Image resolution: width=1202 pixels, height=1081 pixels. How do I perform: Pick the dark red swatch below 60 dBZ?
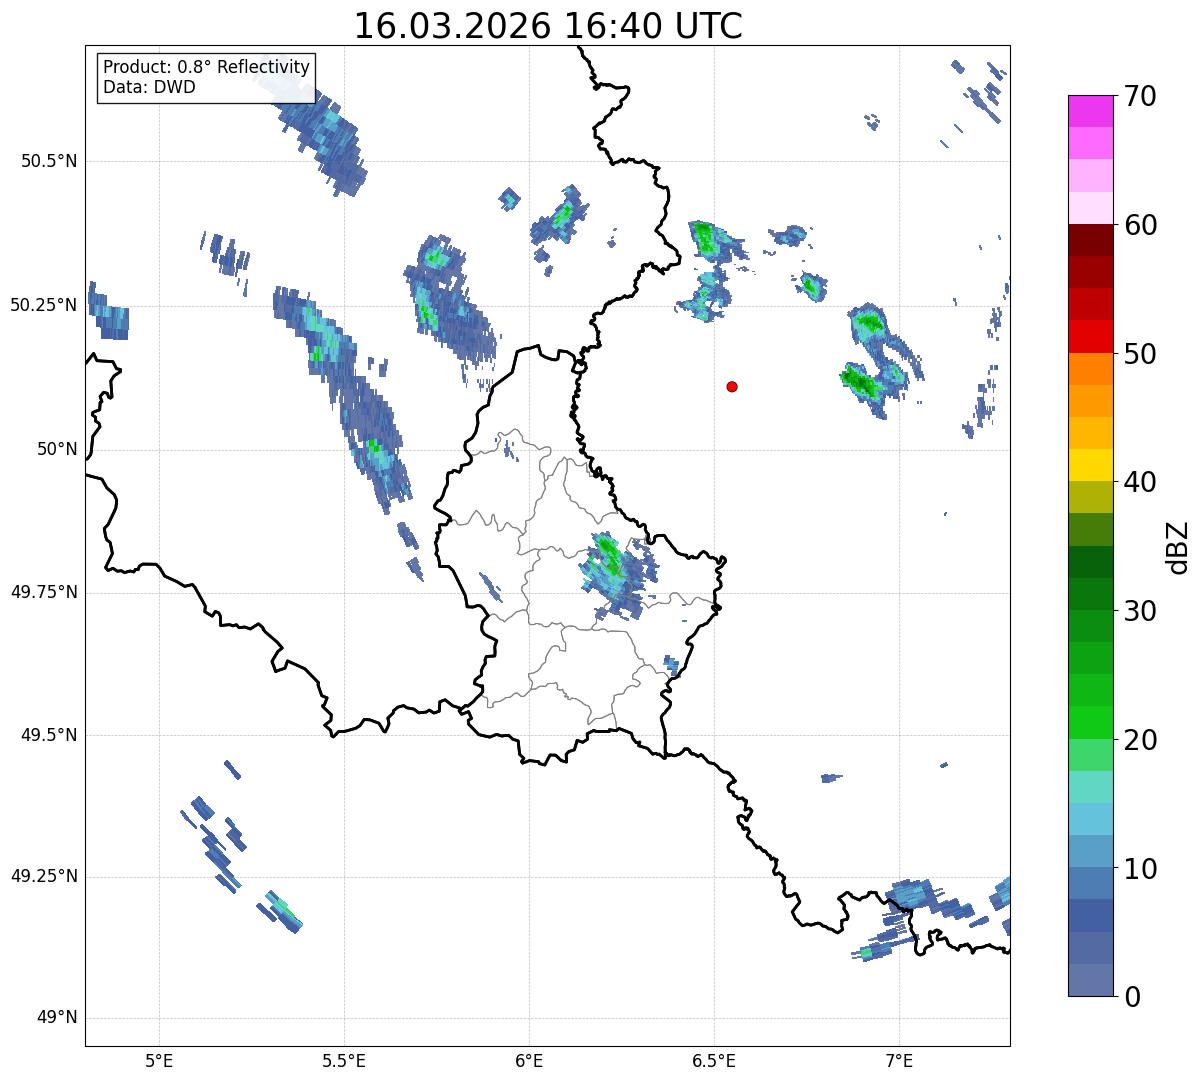[x=1090, y=240]
